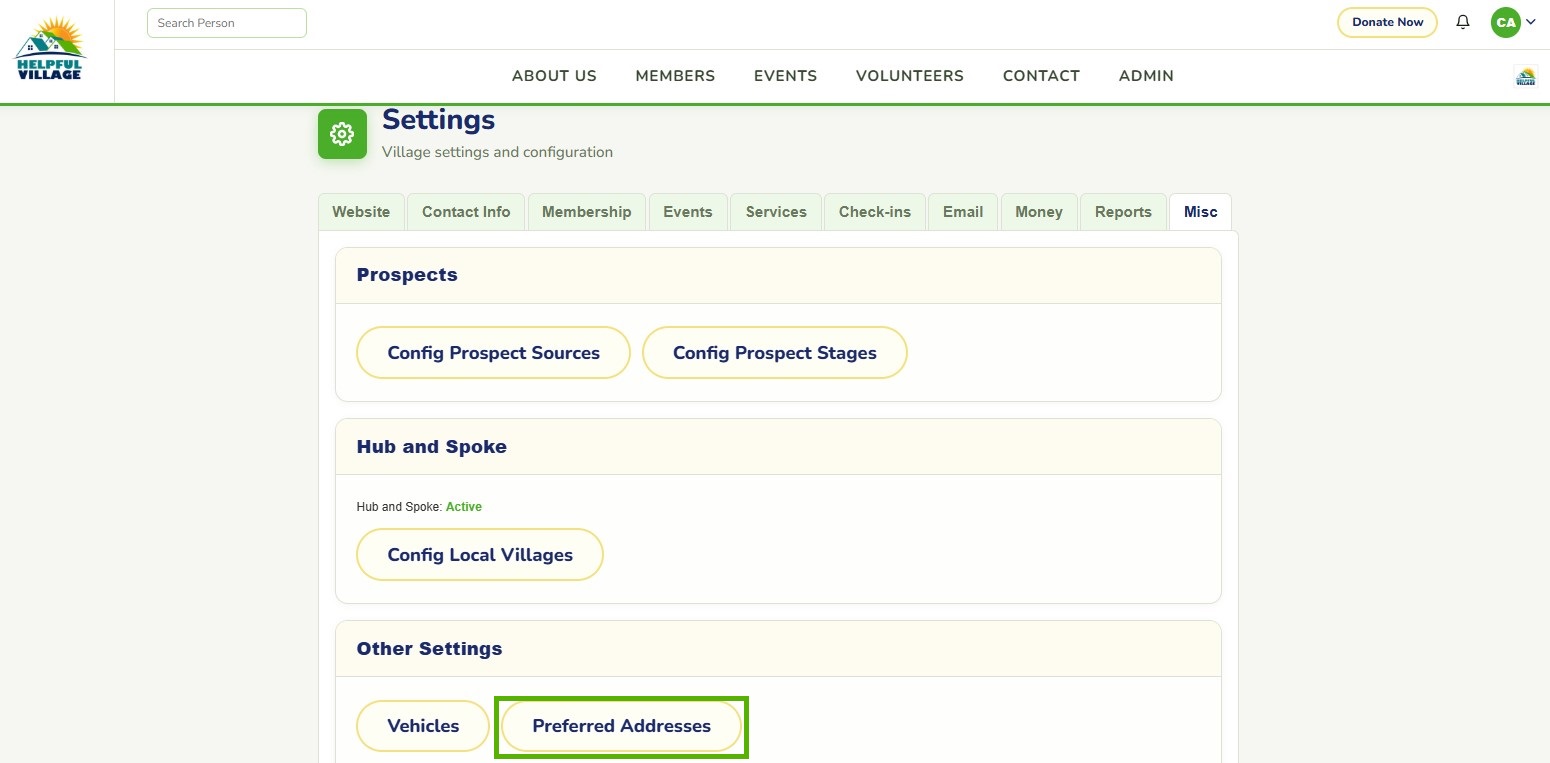Click the Donate Now button

click(x=1387, y=22)
